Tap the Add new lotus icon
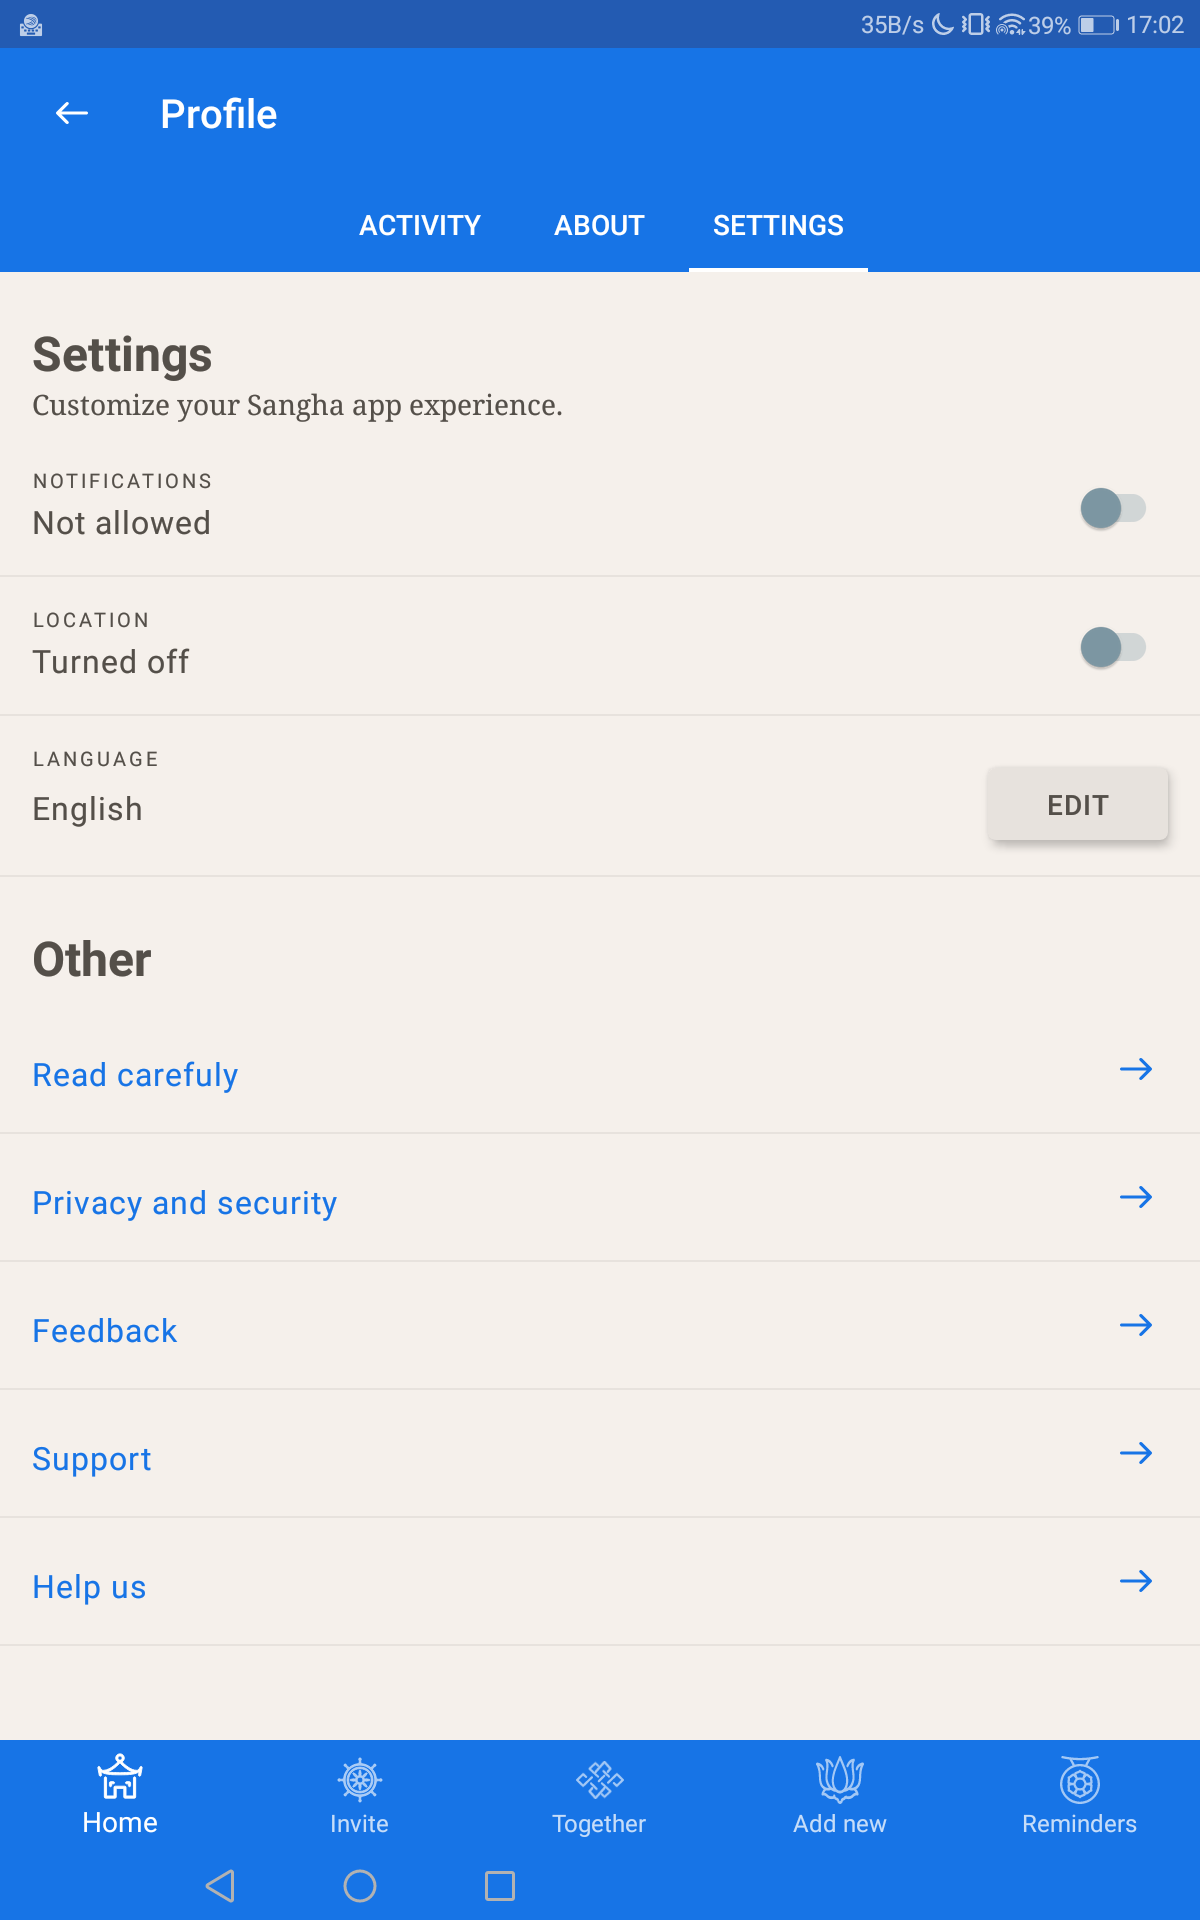Image resolution: width=1200 pixels, height=1920 pixels. (x=840, y=1780)
